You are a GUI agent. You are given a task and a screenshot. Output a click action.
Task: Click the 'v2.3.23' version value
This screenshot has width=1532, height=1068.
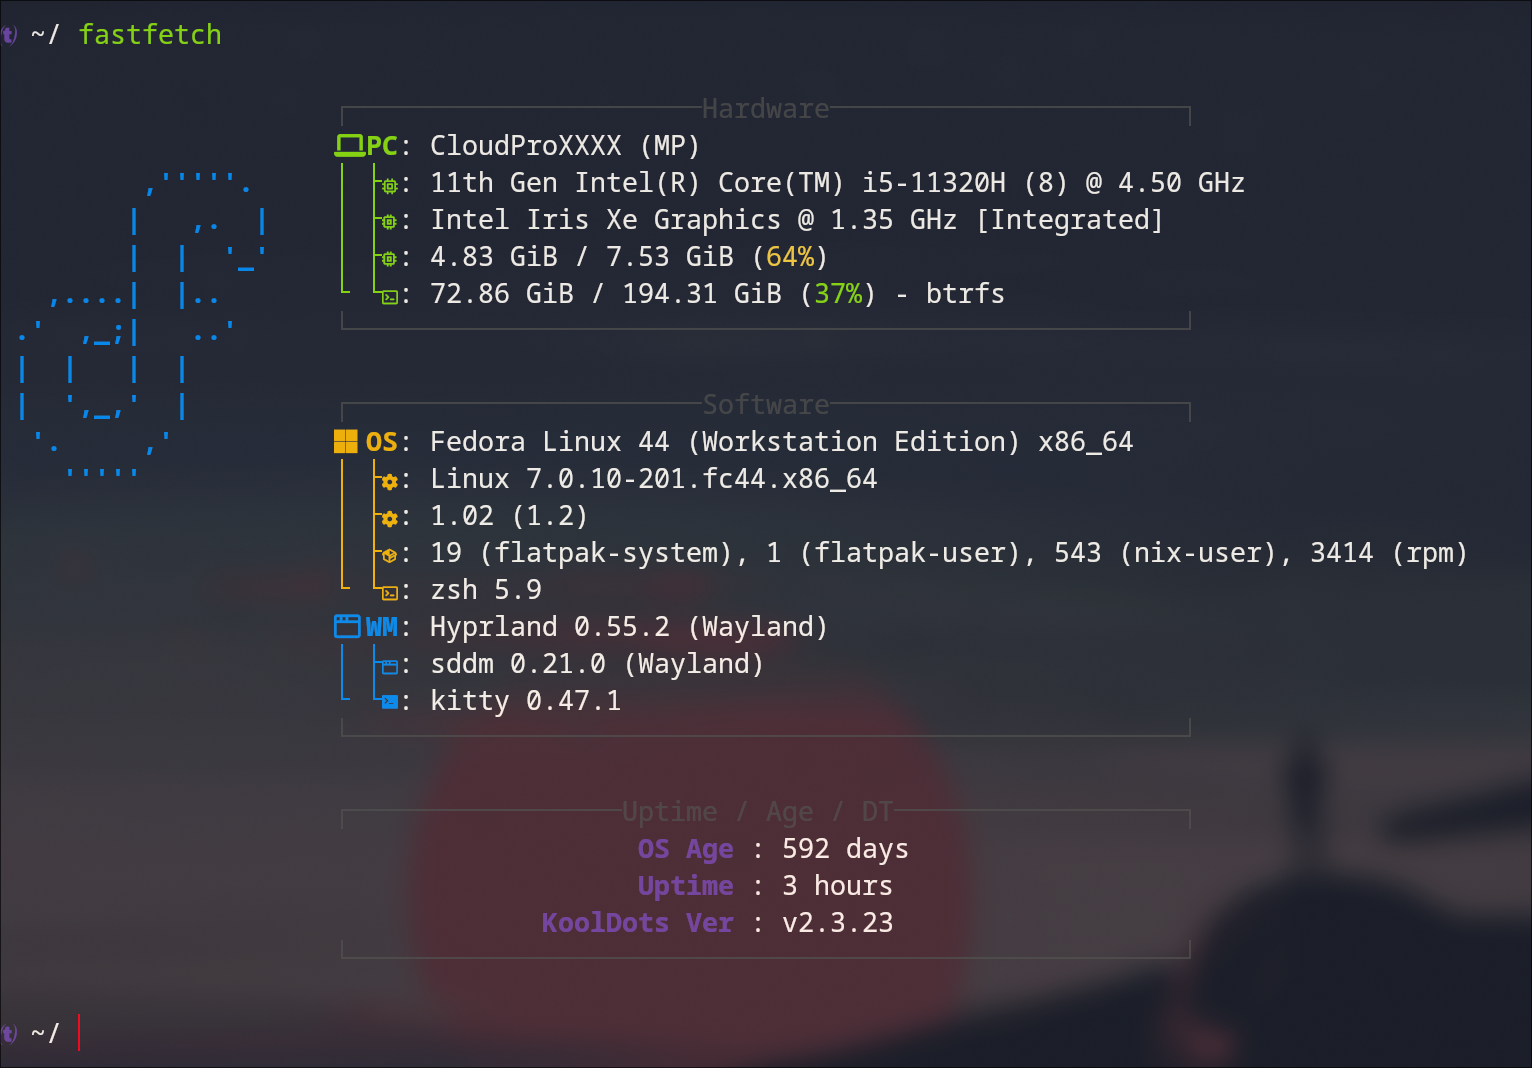click(837, 923)
